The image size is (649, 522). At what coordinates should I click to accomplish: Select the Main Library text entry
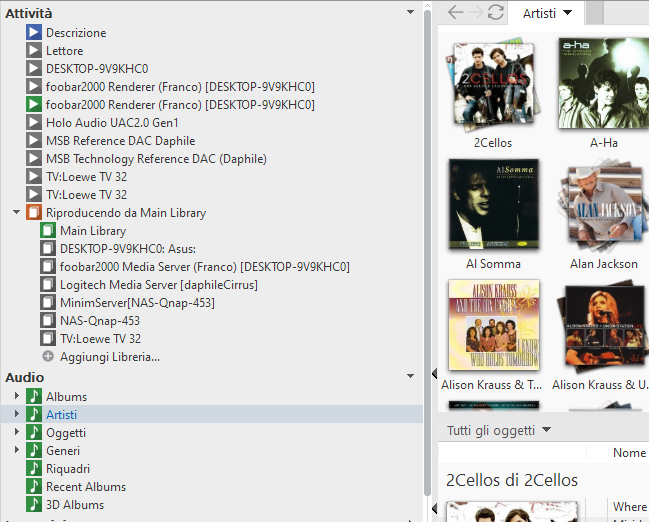(x=93, y=231)
